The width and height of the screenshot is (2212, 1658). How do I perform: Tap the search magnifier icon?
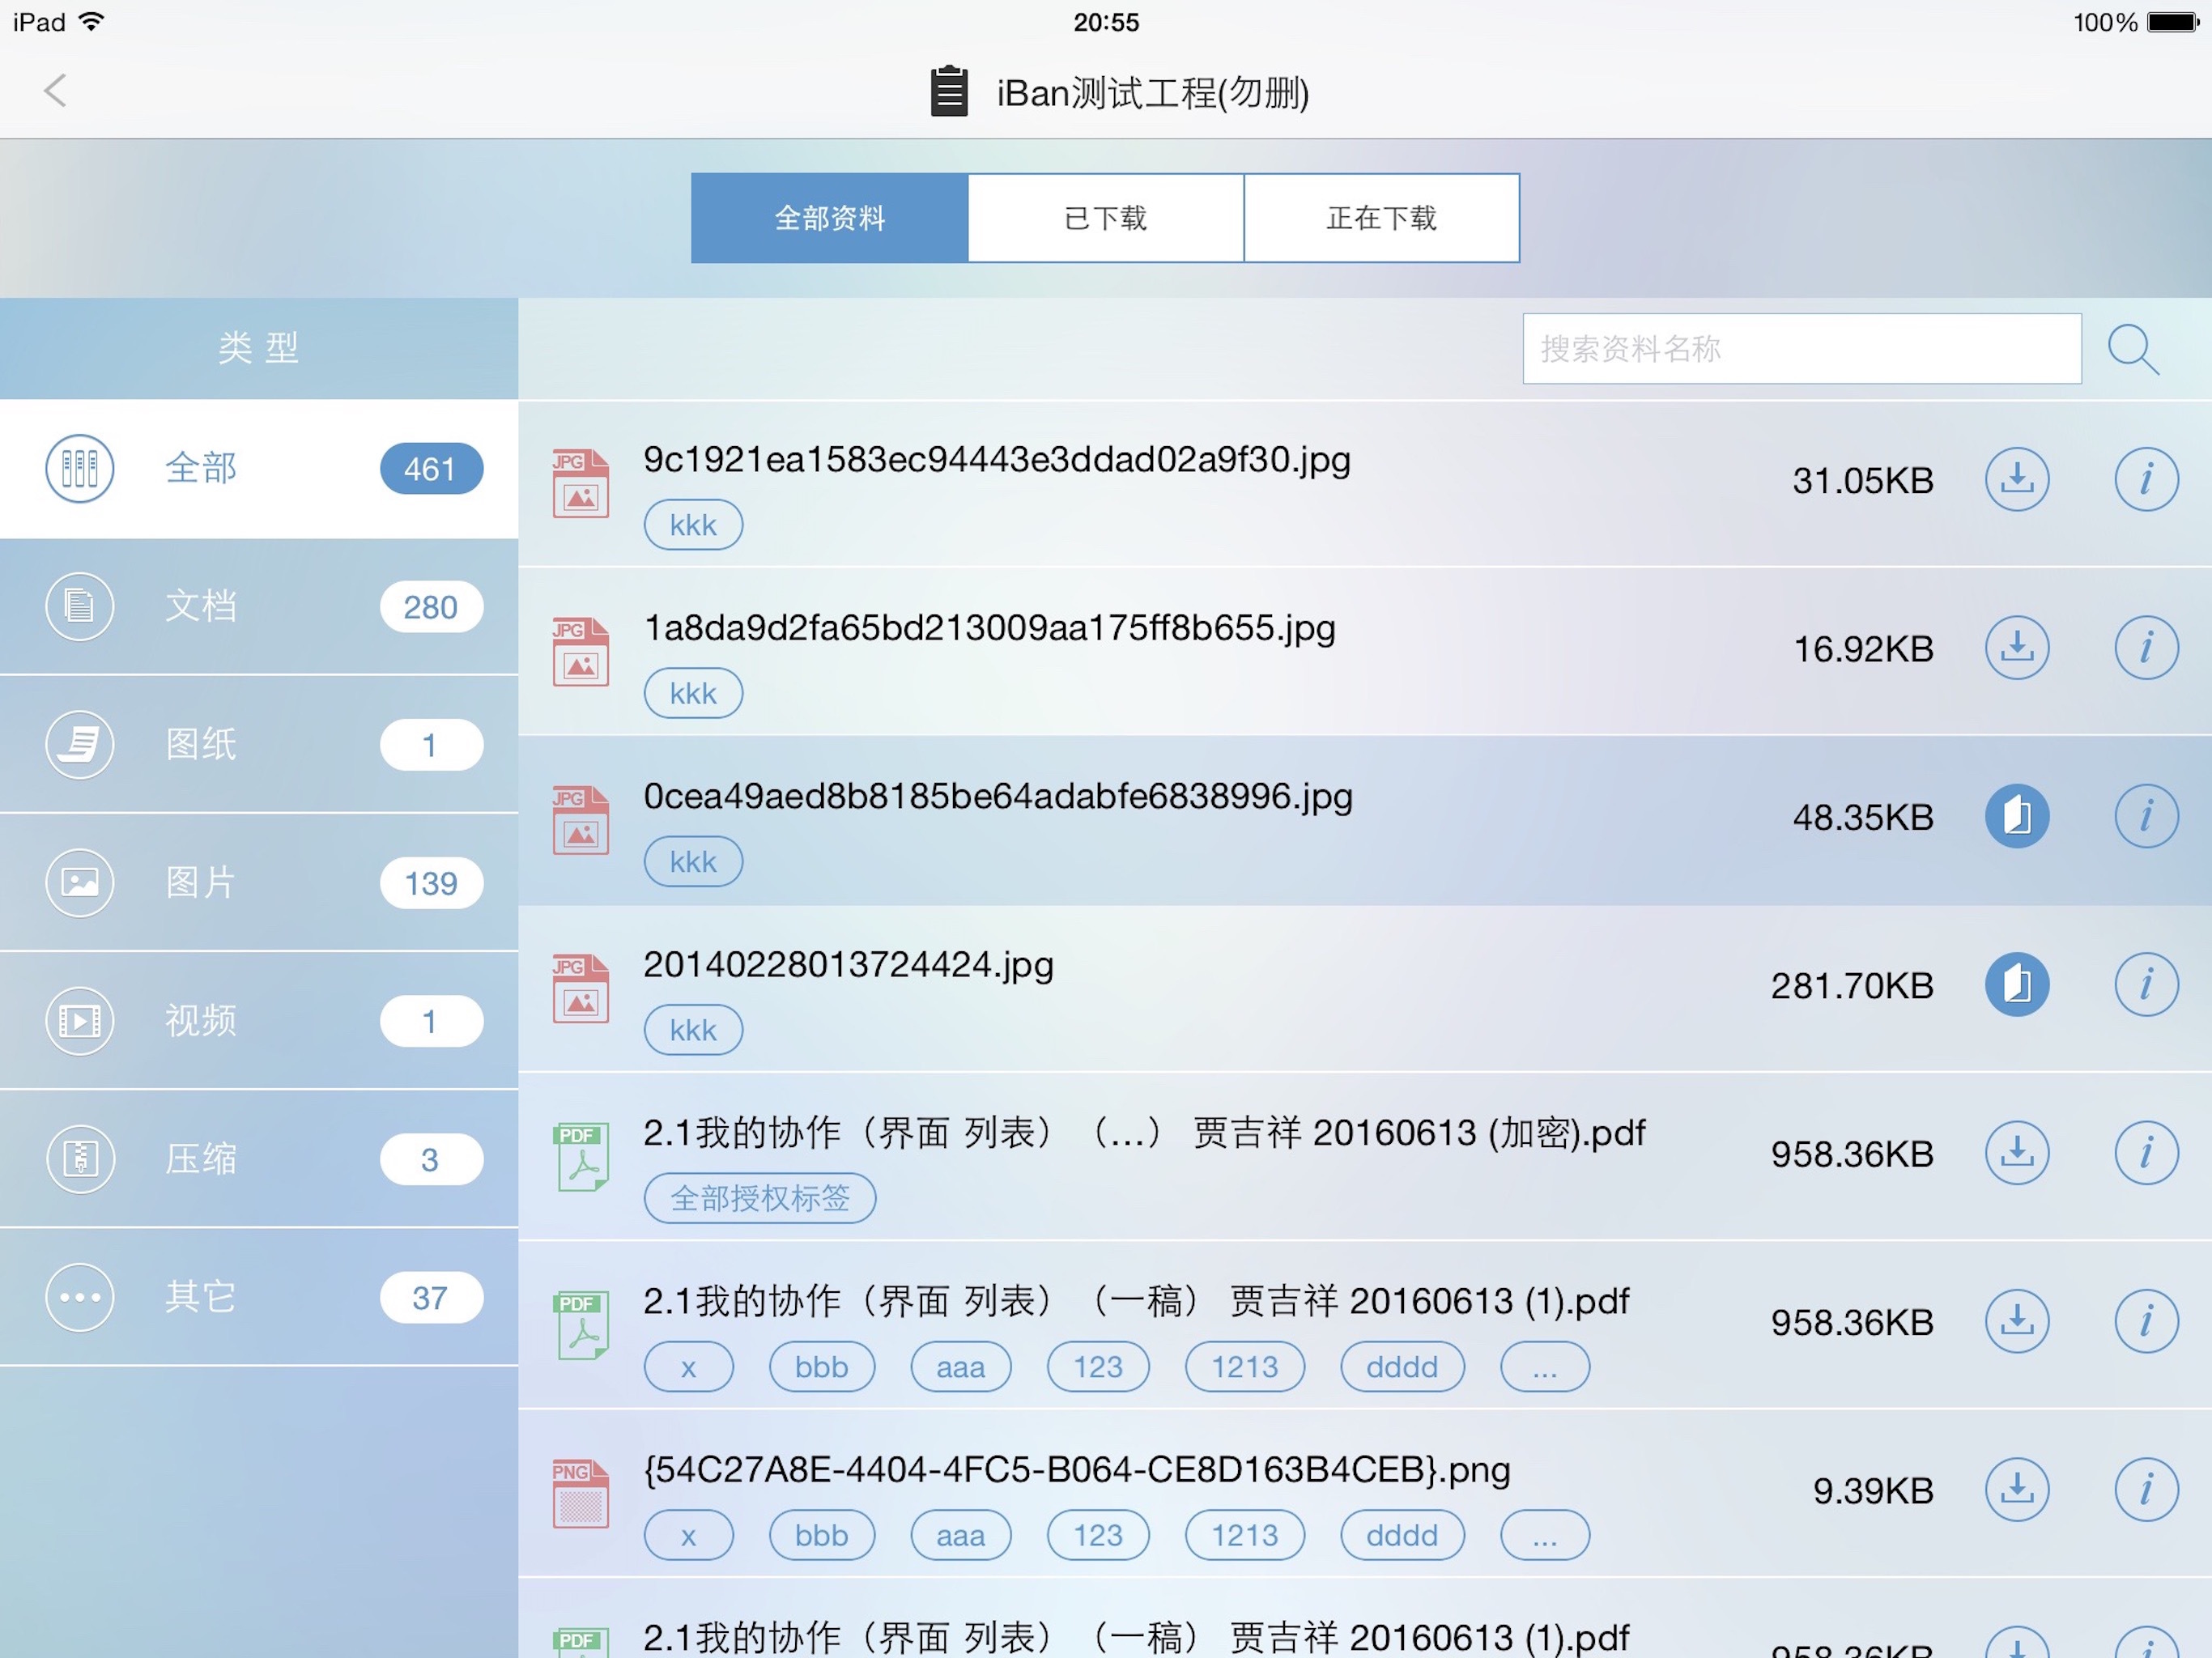(2133, 349)
